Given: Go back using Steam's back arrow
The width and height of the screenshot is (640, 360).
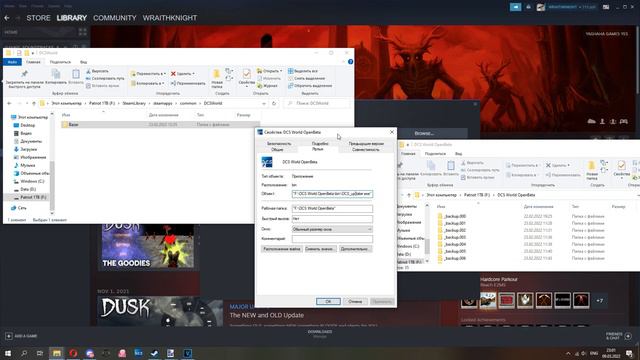Looking at the screenshot, I should click(7, 18).
